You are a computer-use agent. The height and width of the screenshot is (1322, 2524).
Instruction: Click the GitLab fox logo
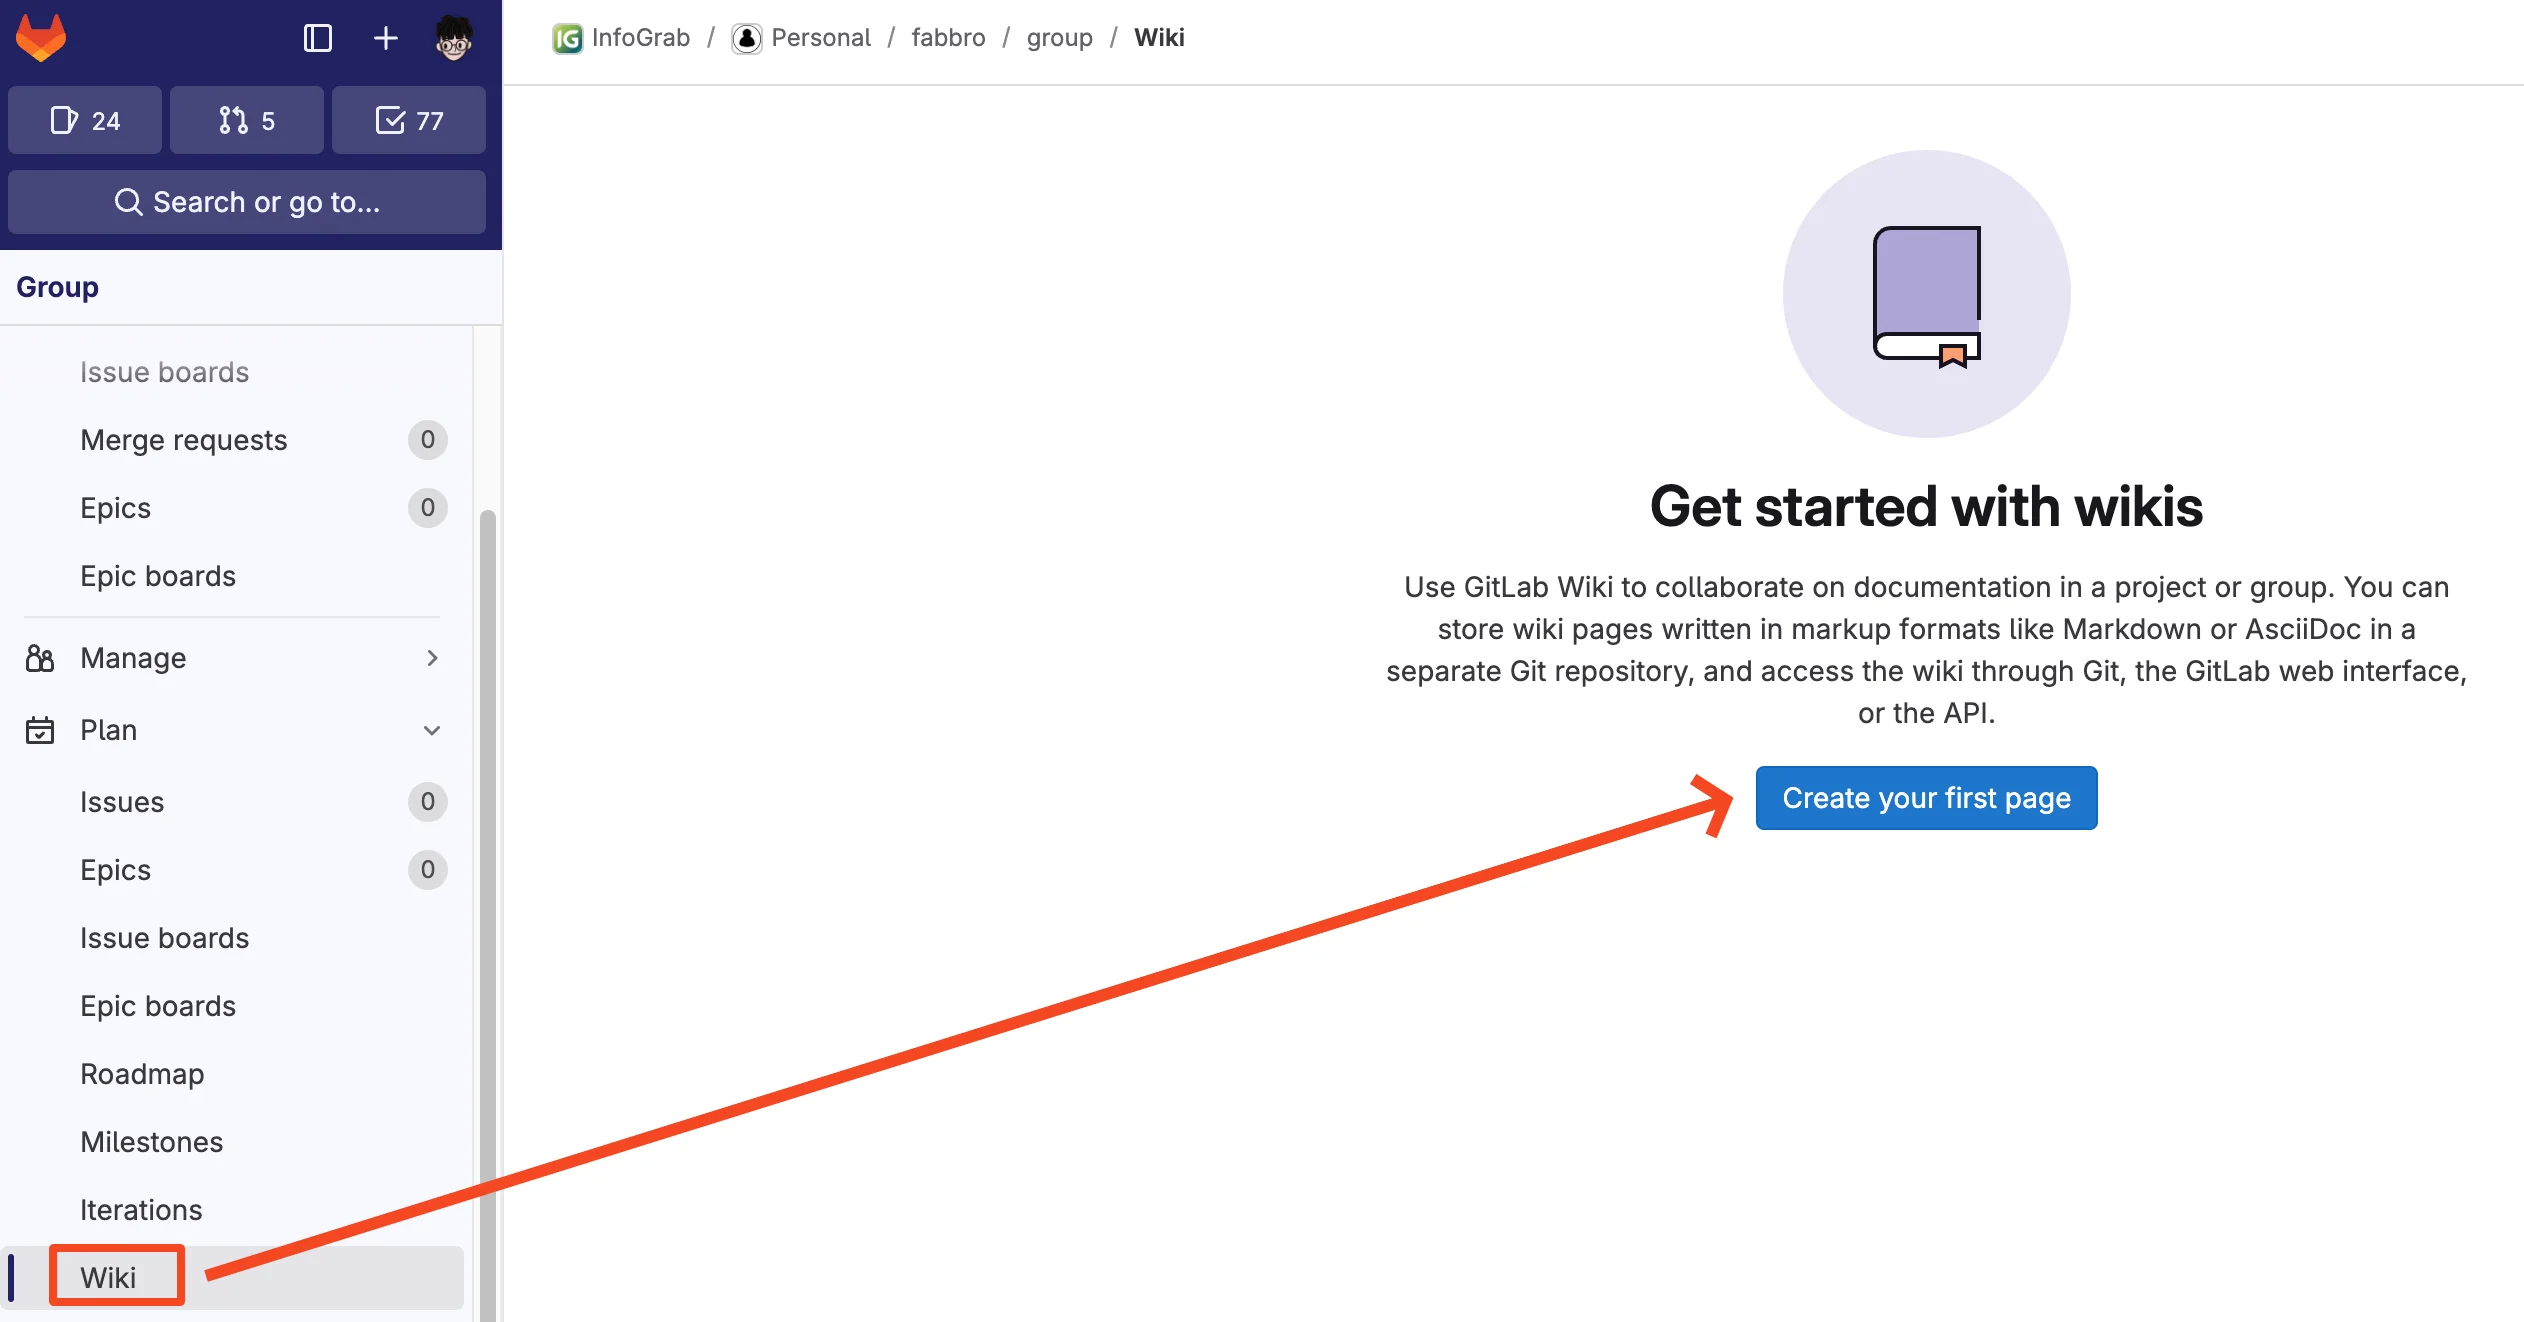(41, 38)
